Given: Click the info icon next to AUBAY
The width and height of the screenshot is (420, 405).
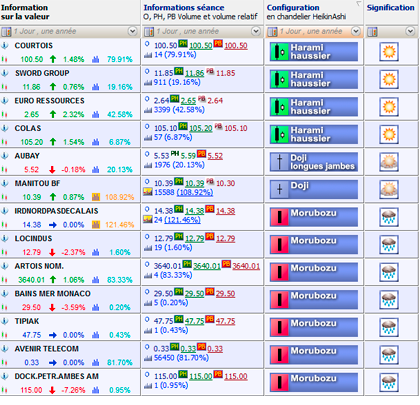Looking at the screenshot, I should [x=5, y=156].
